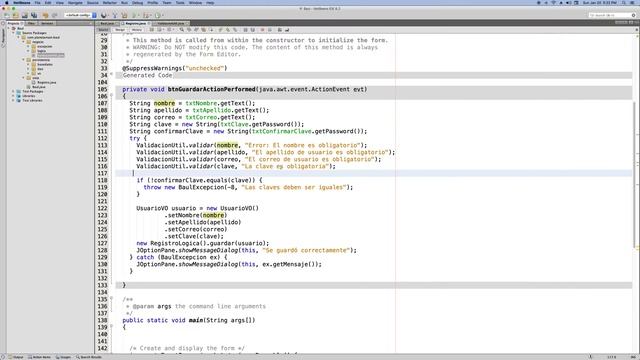Switch to the ValidacionUtil.java editor tab
The height and width of the screenshot is (360, 640).
(x=171, y=23)
